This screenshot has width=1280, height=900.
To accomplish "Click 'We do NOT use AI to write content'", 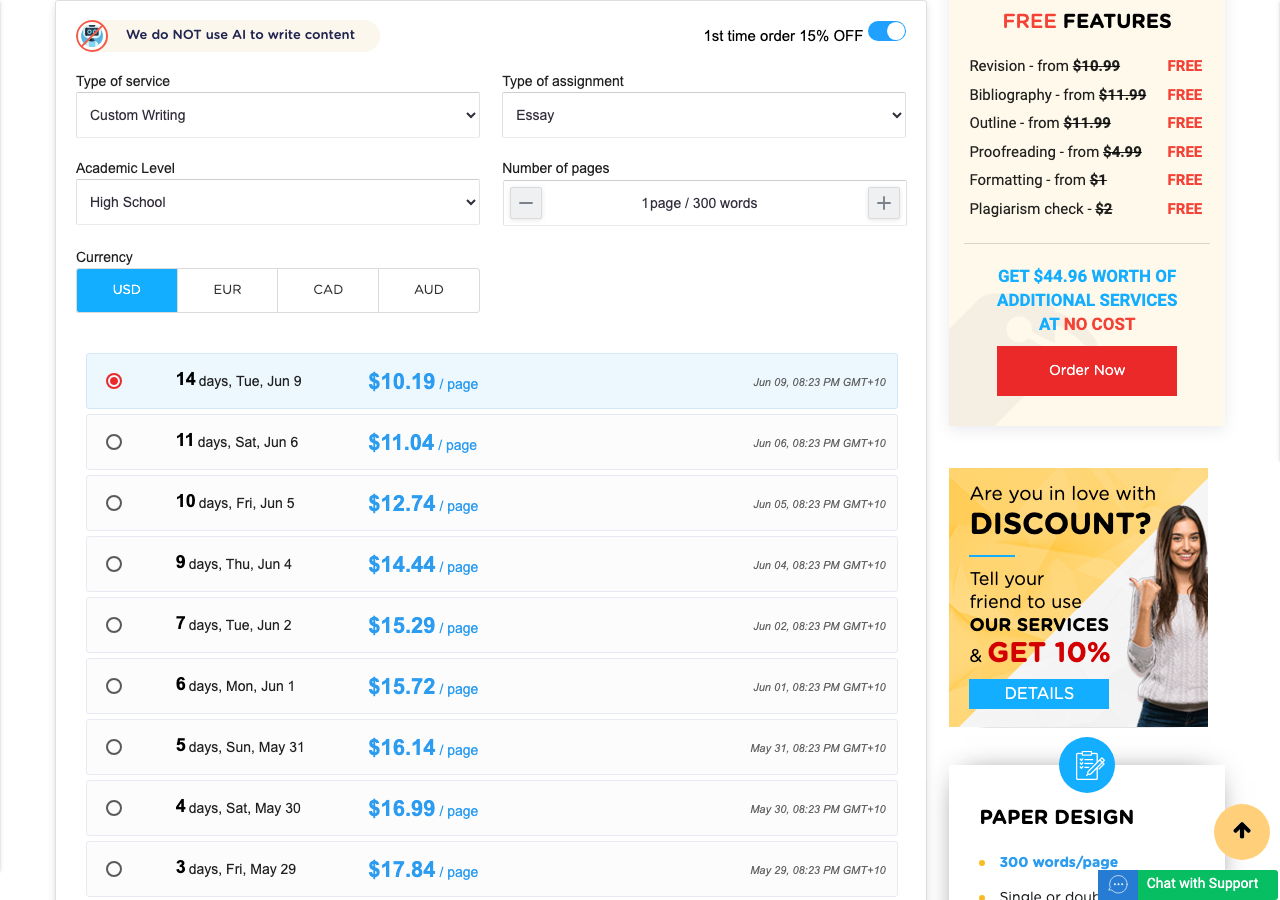I will click(x=240, y=35).
